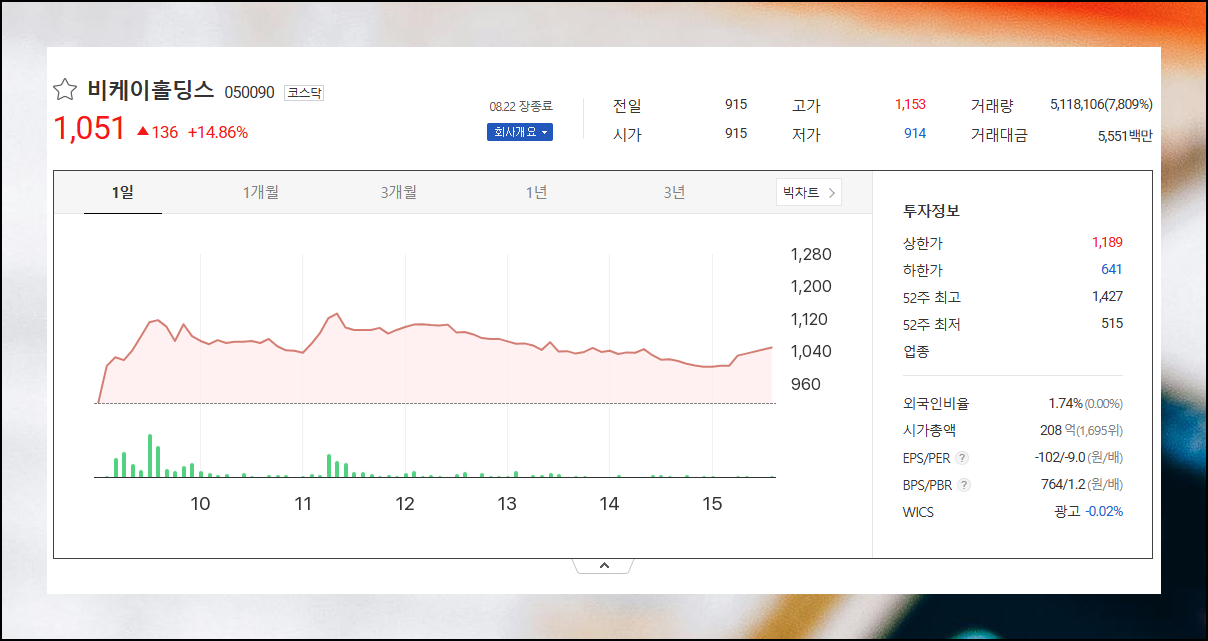The width and height of the screenshot is (1208, 641).
Task: Switch to the 3개월 chart tab
Action: coord(399,192)
